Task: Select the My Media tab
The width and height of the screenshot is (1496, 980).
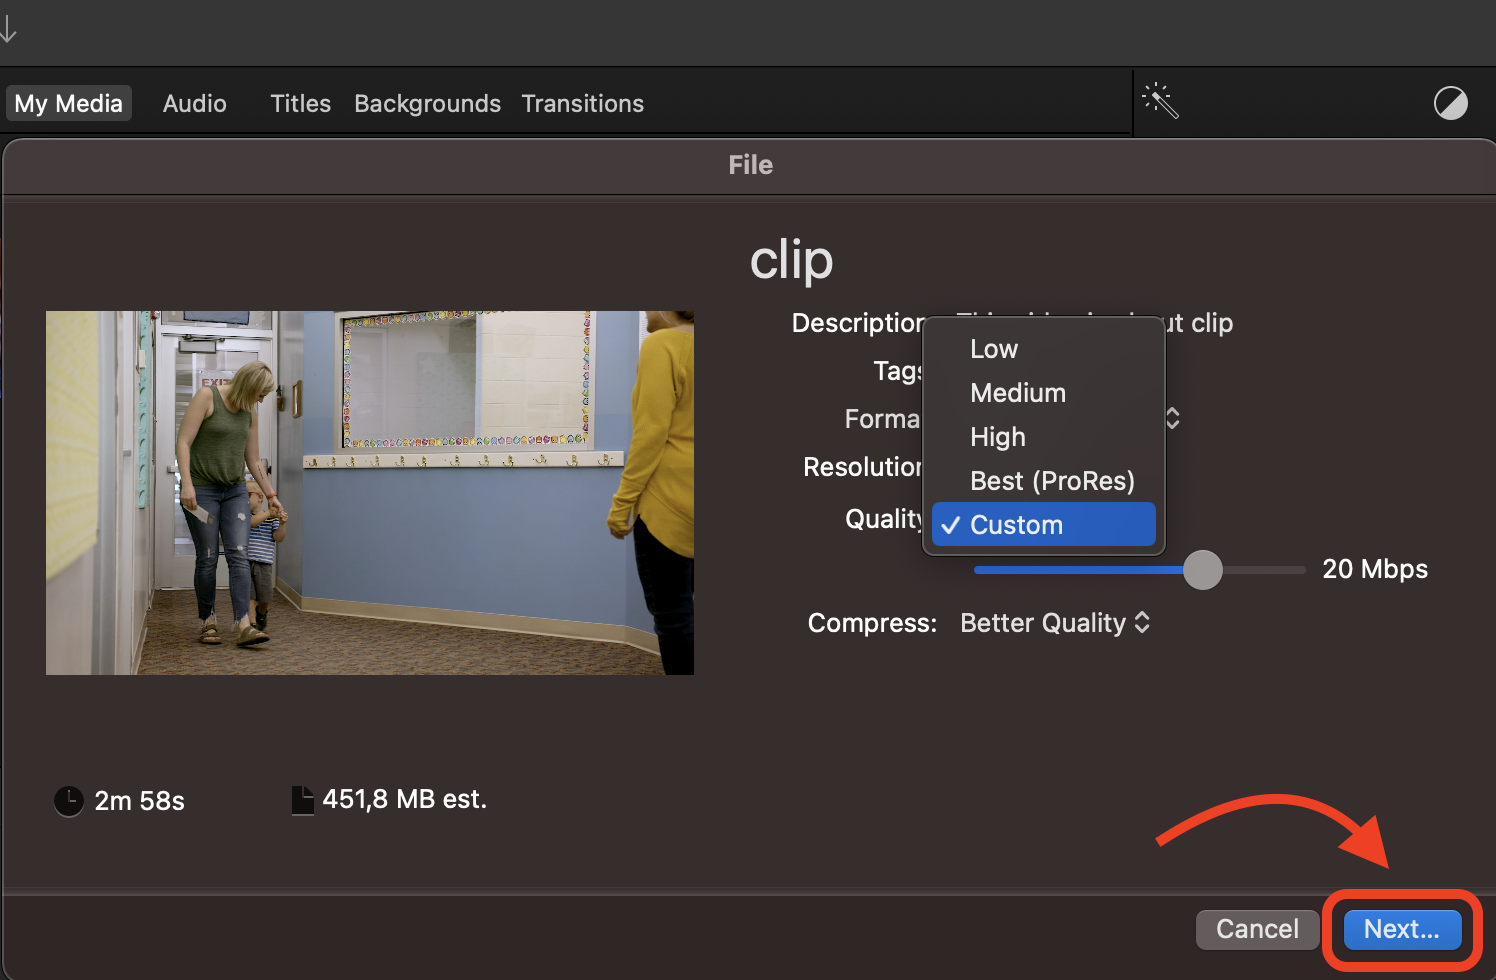Action: click(x=68, y=102)
